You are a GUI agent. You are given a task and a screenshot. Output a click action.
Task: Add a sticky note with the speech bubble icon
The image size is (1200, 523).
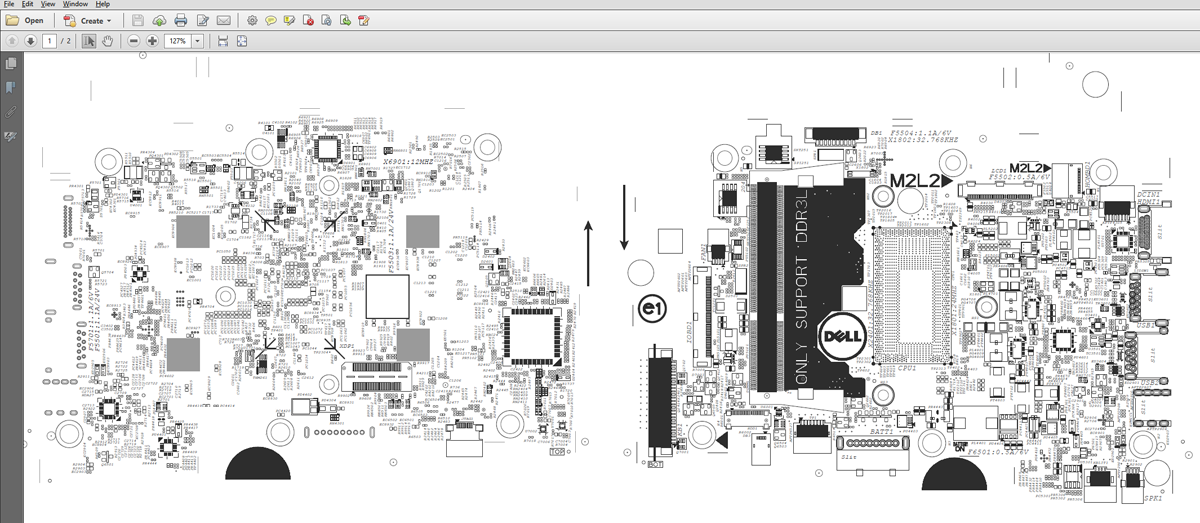click(x=270, y=20)
